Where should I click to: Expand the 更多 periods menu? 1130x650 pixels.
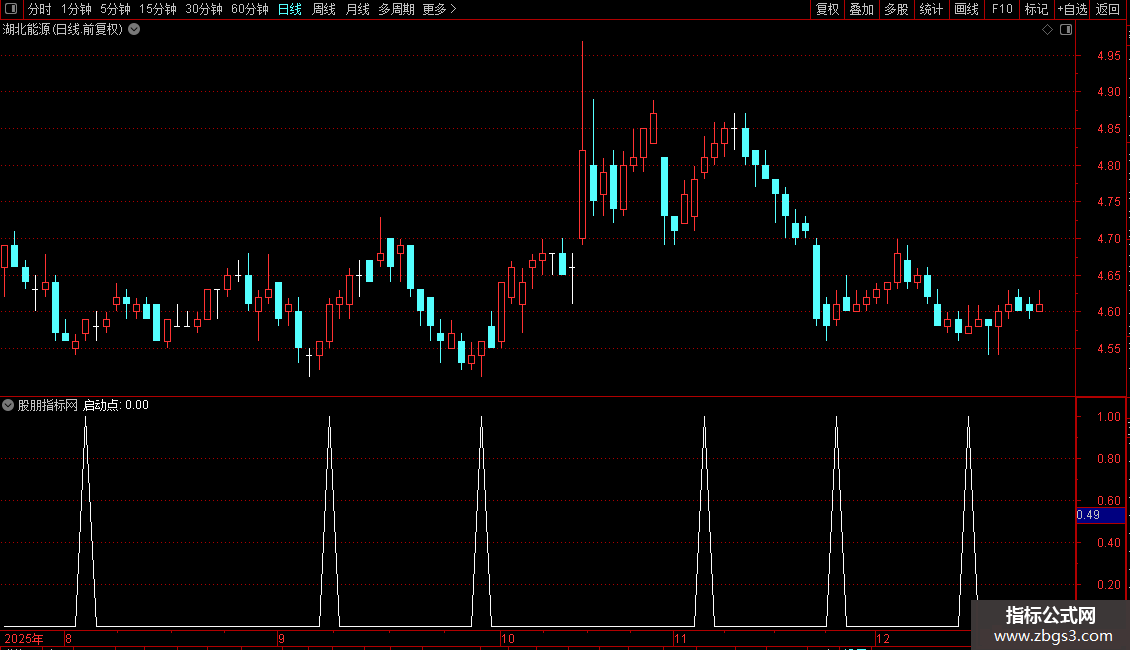point(440,9)
